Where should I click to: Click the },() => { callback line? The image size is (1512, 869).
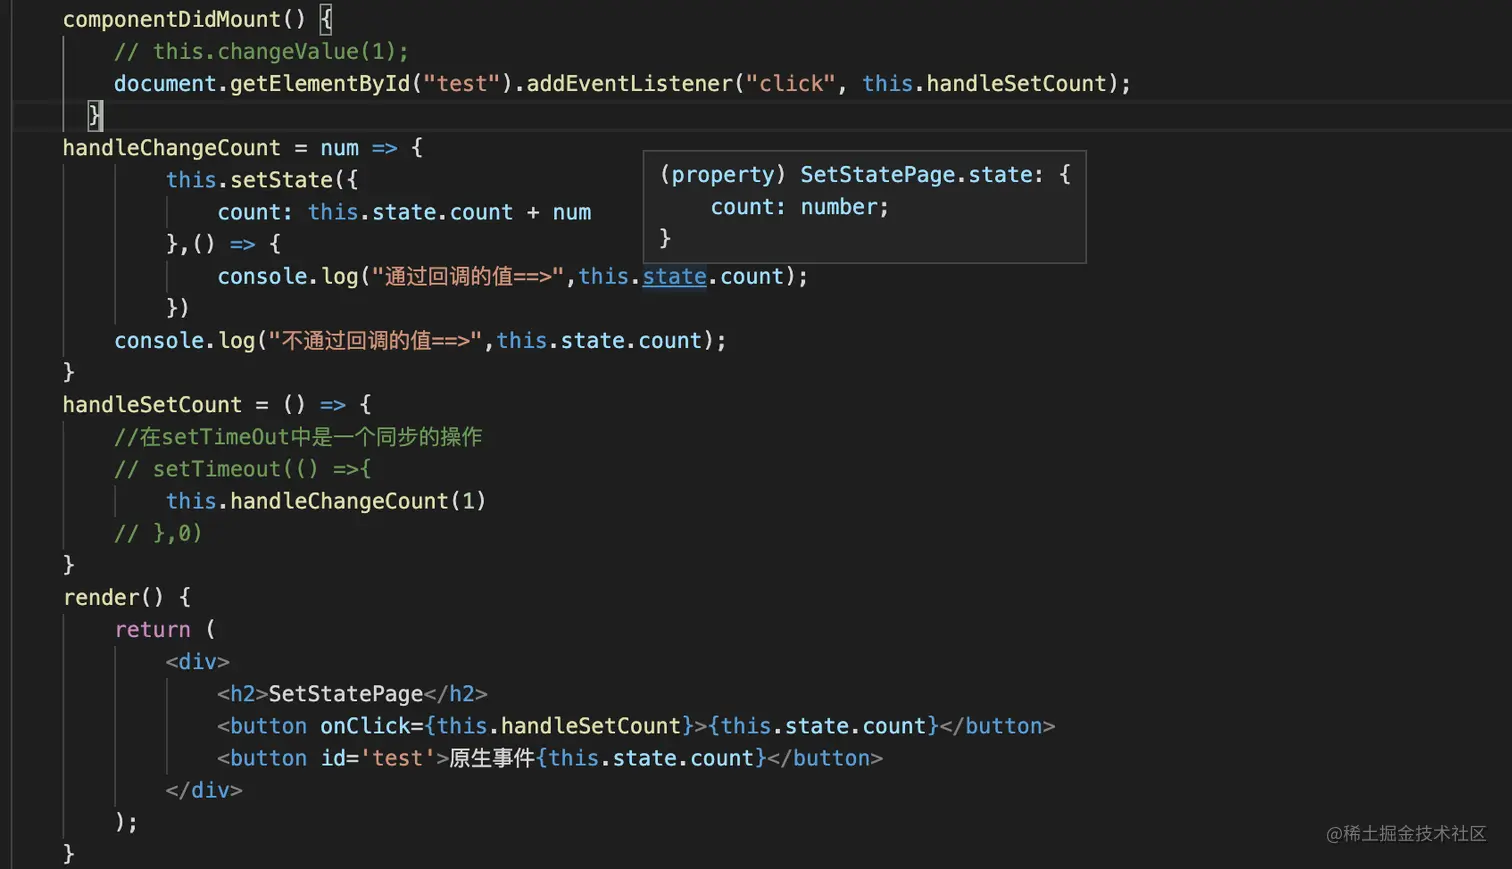(x=223, y=244)
